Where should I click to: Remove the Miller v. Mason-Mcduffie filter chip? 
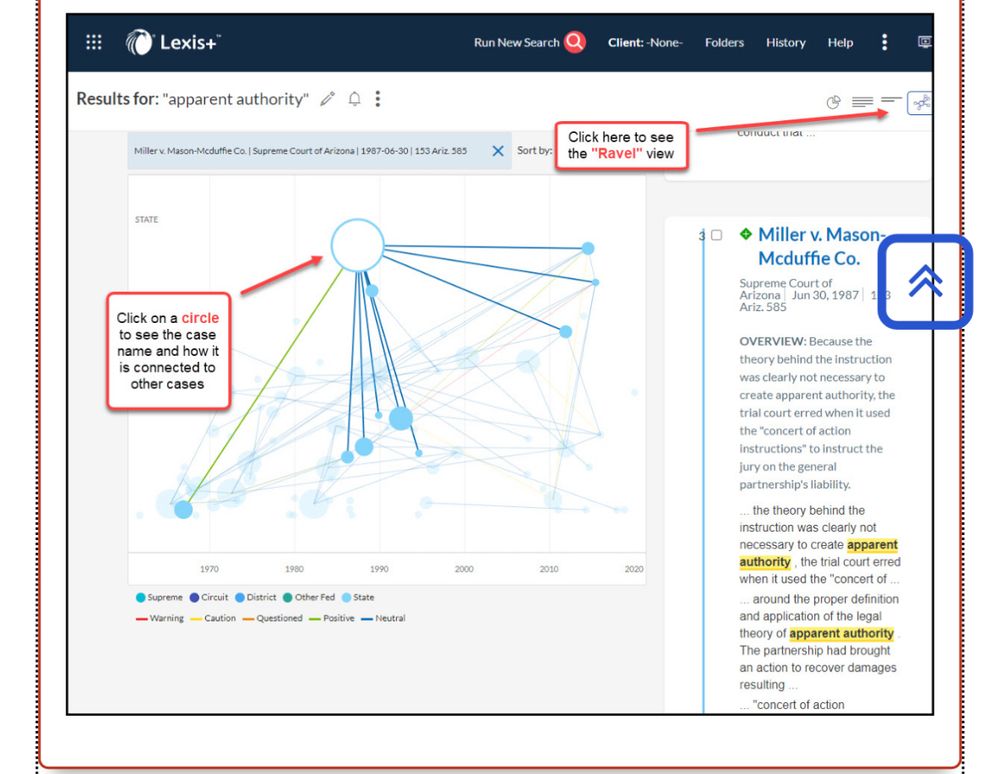click(498, 151)
